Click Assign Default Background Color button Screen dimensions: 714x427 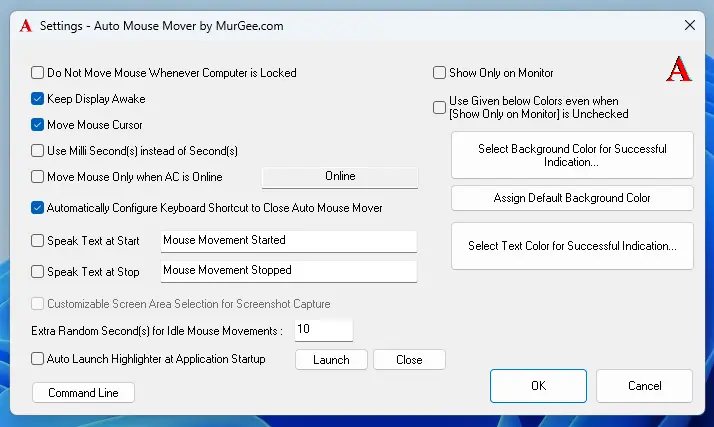tap(572, 198)
